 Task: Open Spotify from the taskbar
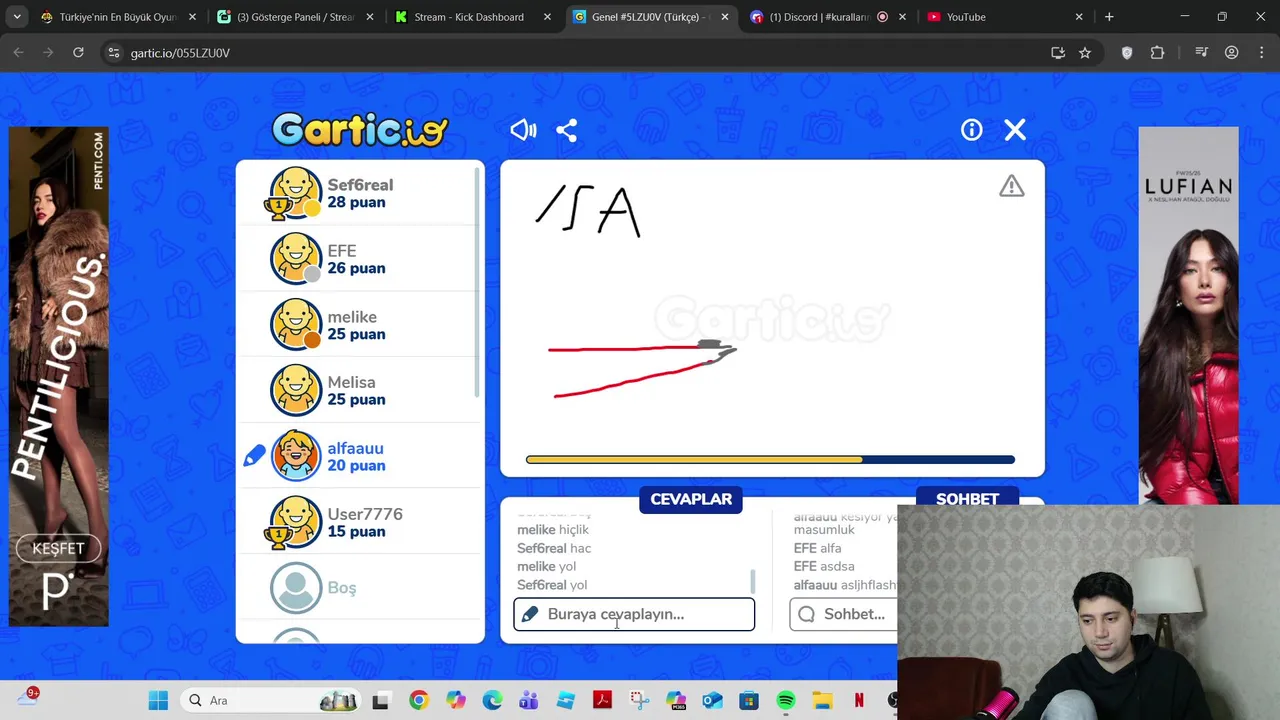pos(786,701)
